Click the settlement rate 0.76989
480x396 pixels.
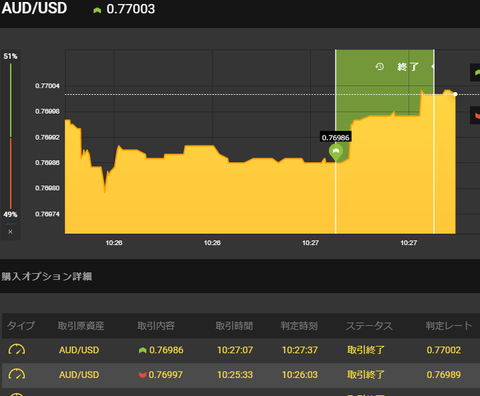point(444,375)
